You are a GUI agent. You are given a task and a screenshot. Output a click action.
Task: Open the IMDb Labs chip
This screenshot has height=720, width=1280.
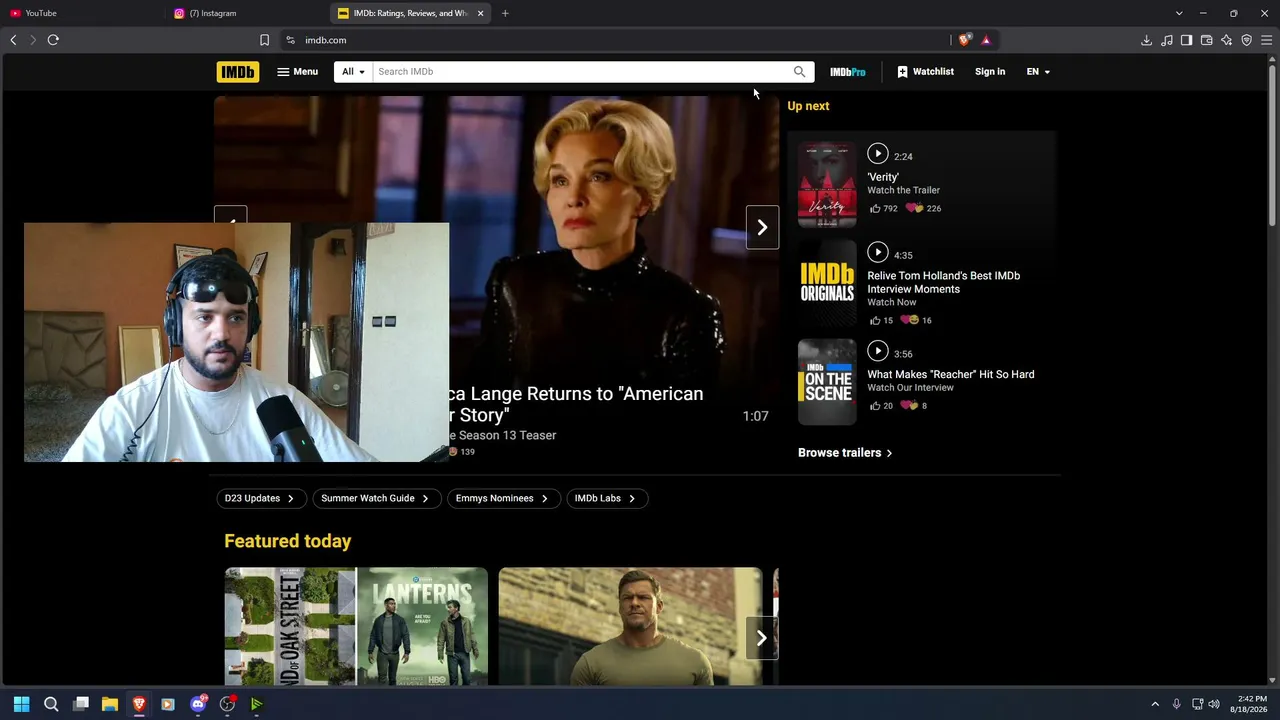(607, 498)
